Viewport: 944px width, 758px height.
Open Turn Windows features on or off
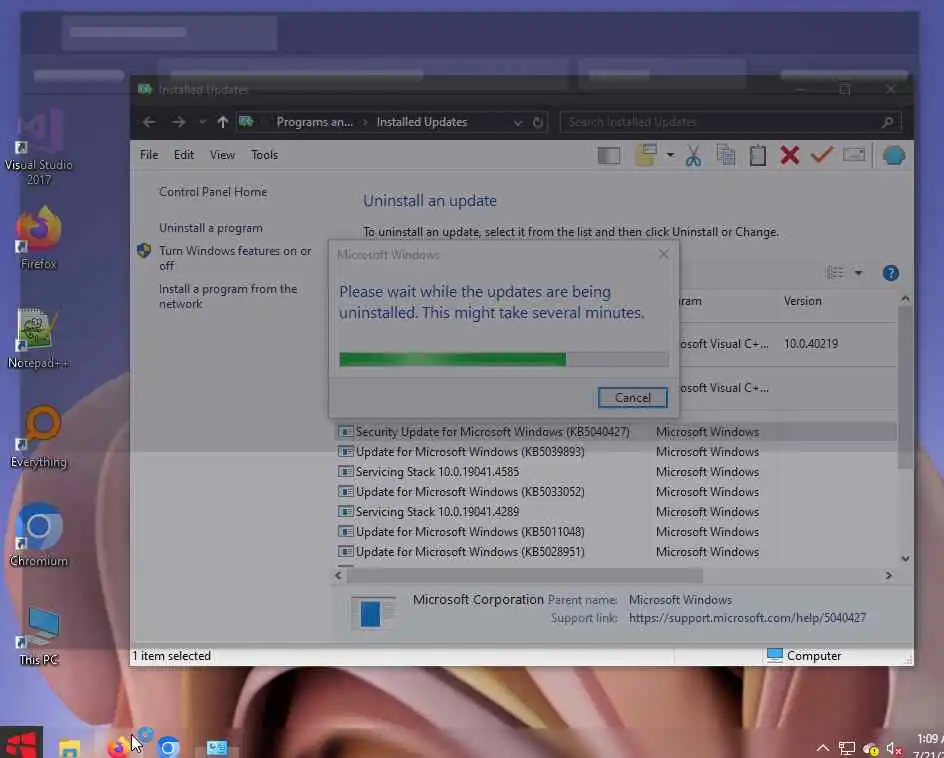pyautogui.click(x=235, y=258)
